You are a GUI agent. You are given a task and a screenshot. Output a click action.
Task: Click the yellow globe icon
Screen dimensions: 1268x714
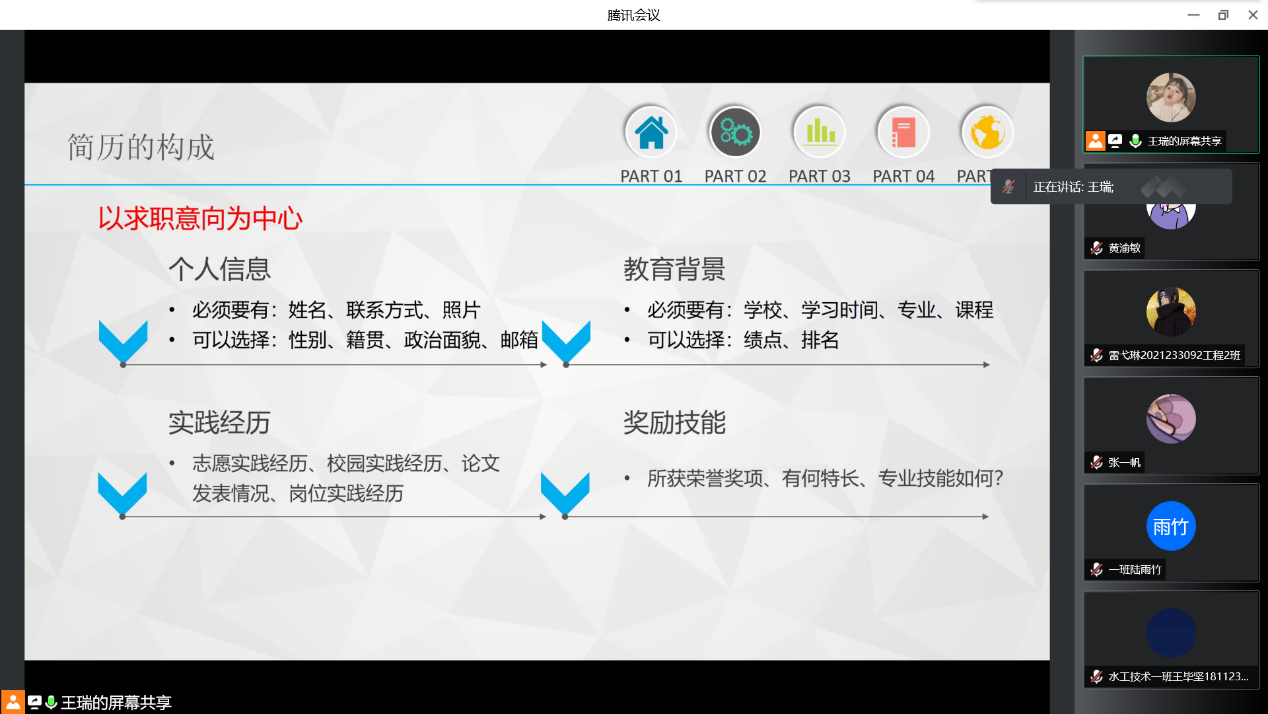[x=986, y=132]
